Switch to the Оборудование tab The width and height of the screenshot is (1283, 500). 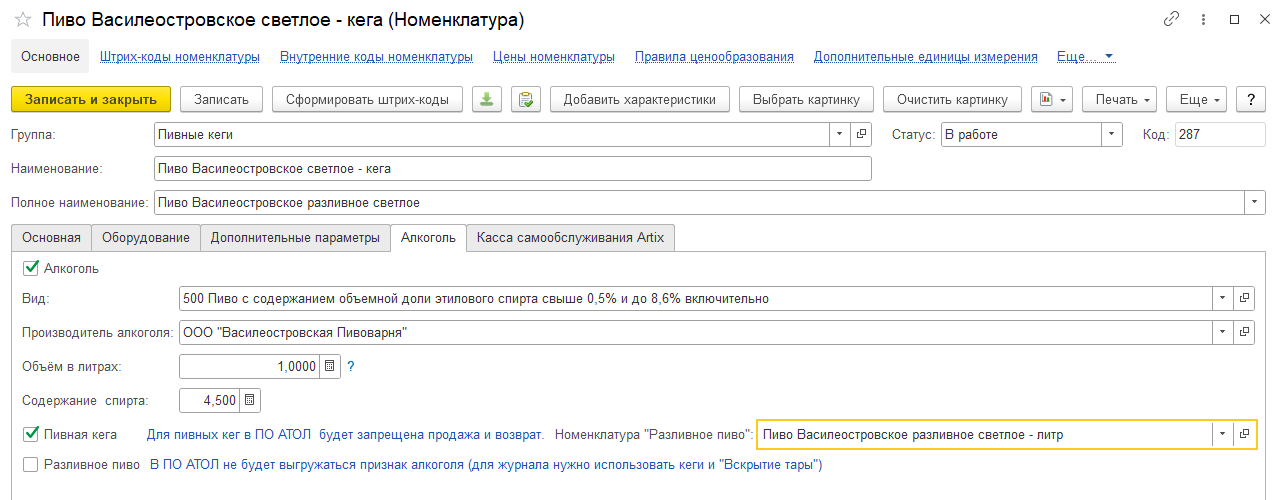point(145,237)
